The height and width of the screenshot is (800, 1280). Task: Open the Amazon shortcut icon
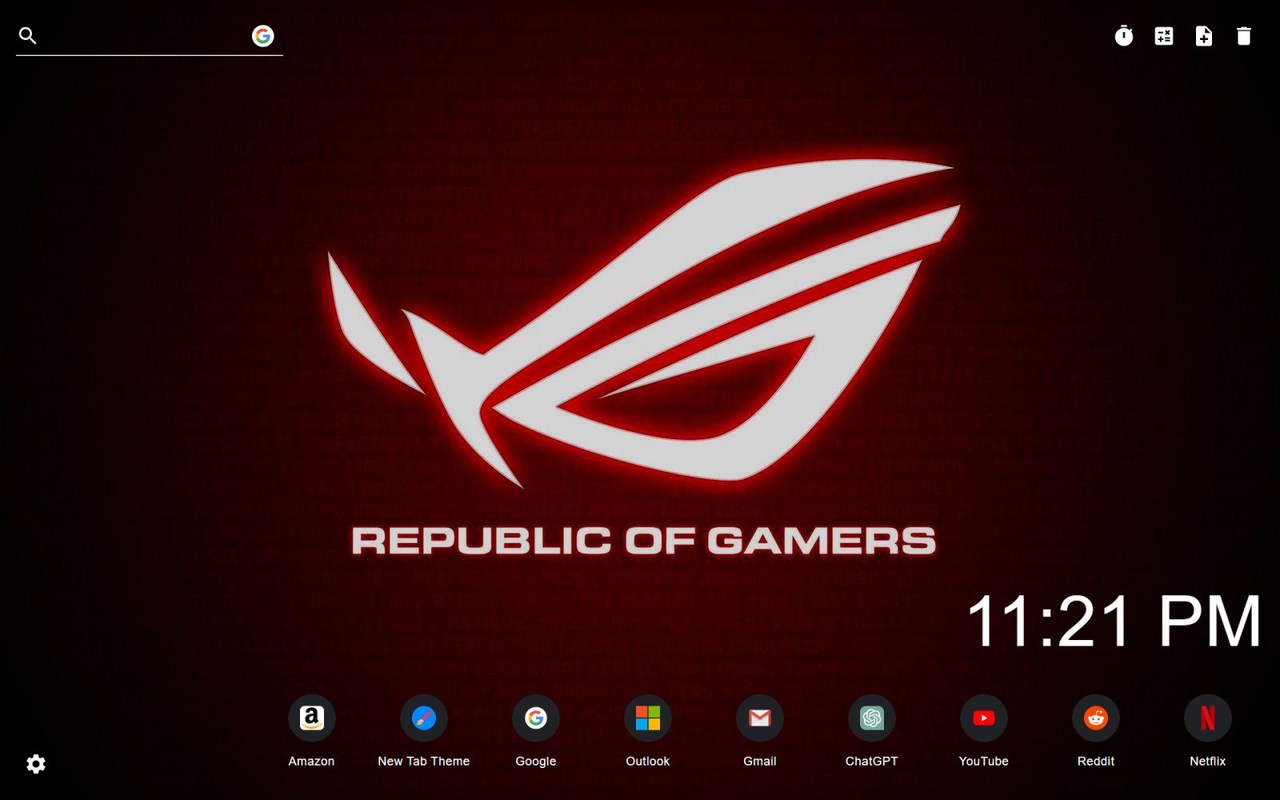click(x=312, y=718)
